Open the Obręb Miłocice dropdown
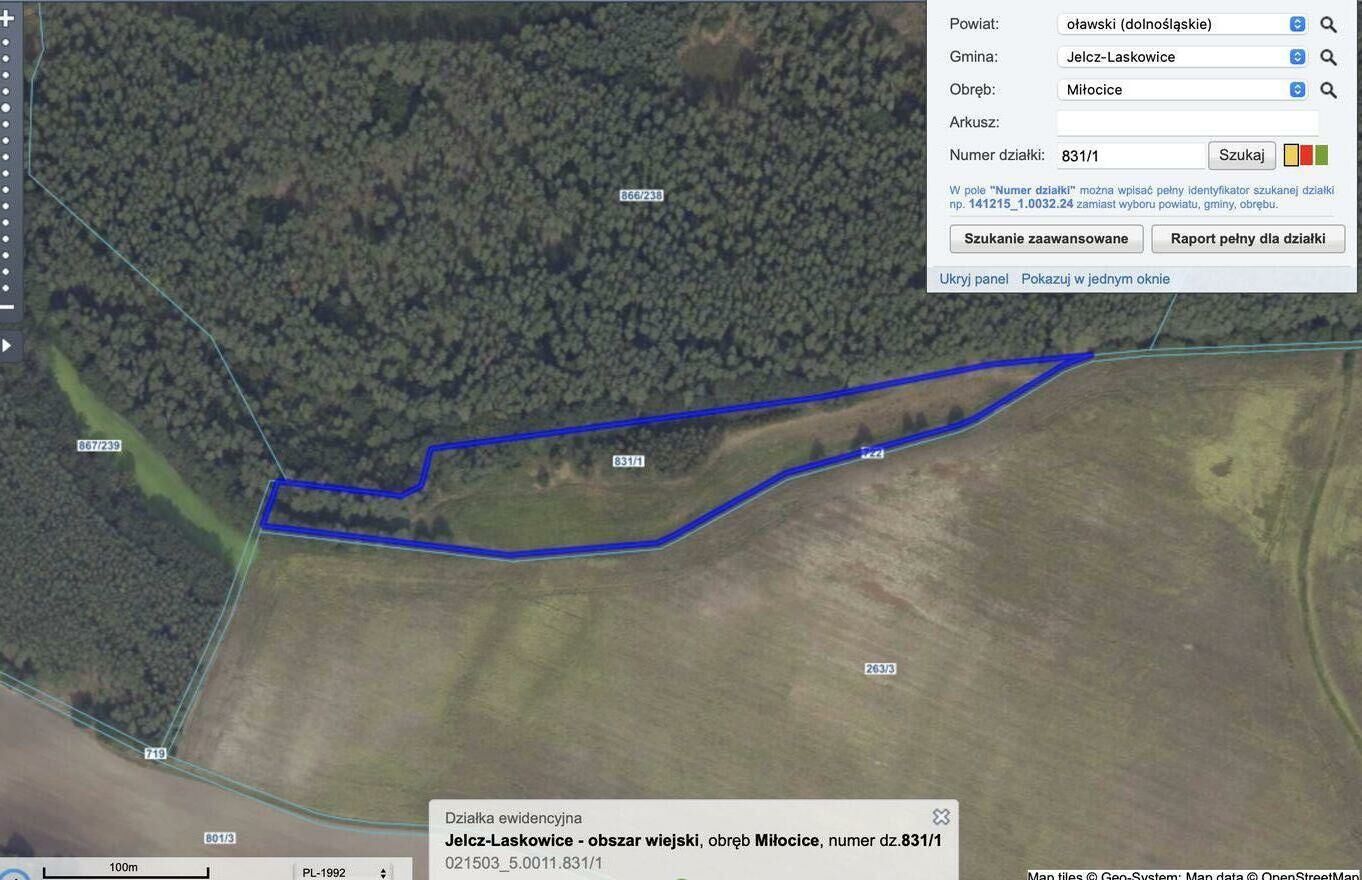Image resolution: width=1362 pixels, height=880 pixels. pos(1182,90)
